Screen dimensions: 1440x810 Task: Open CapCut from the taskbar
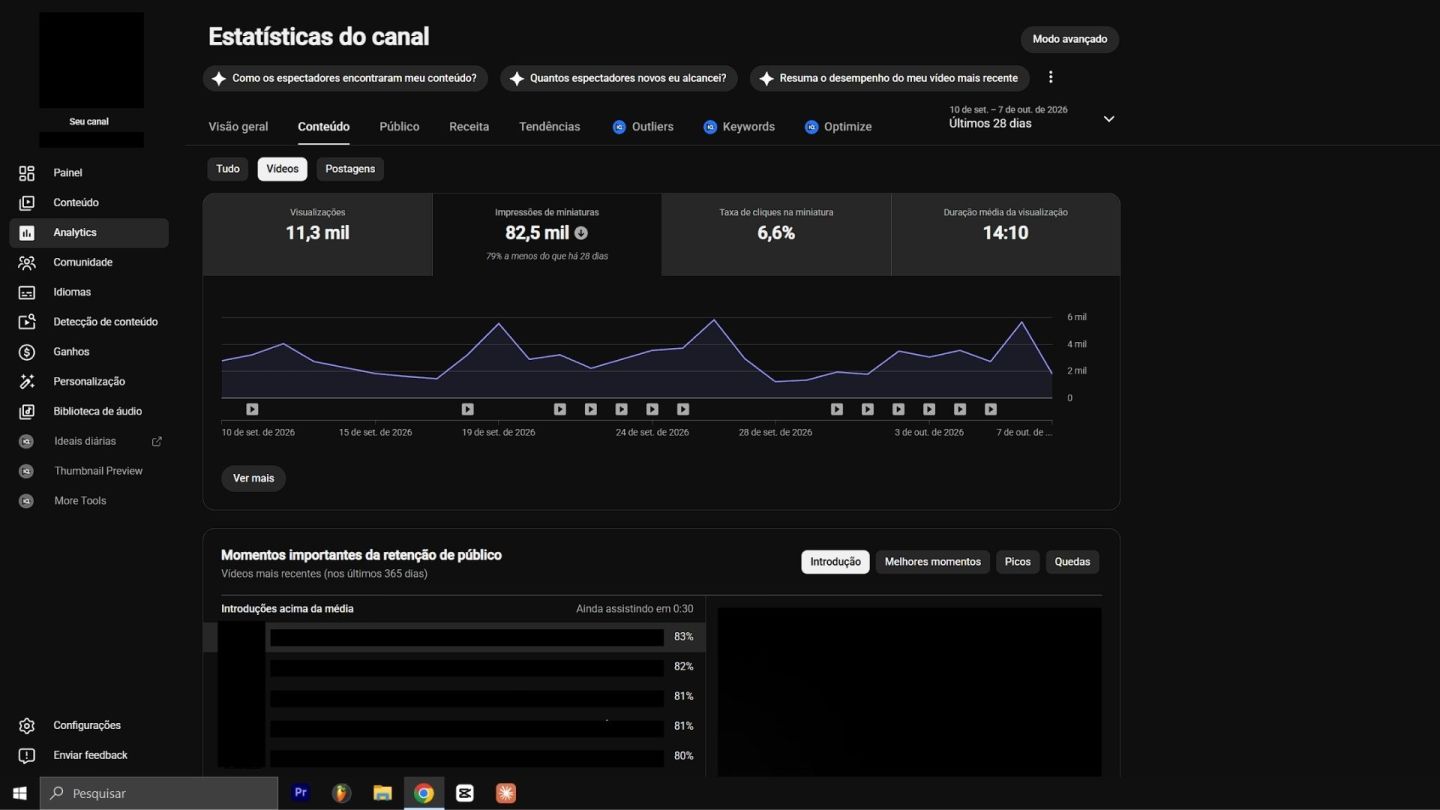(464, 793)
